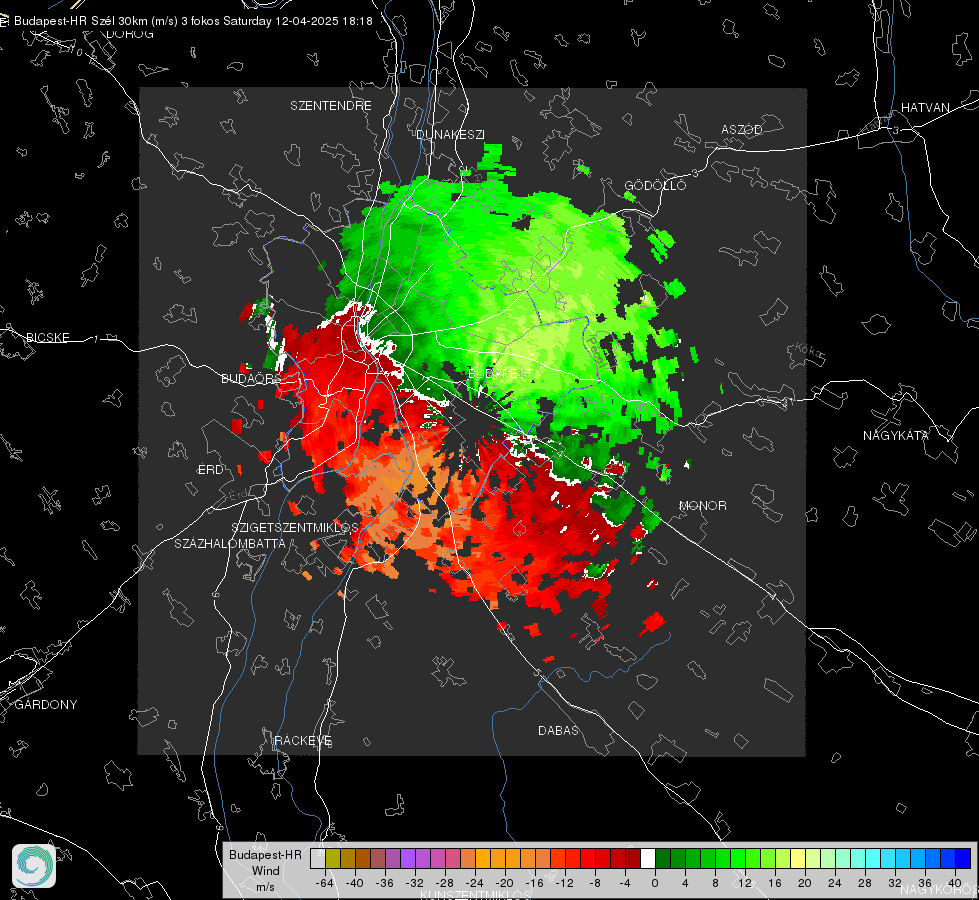Click the DUNAKESZI map label
979x900 pixels.
[450, 134]
